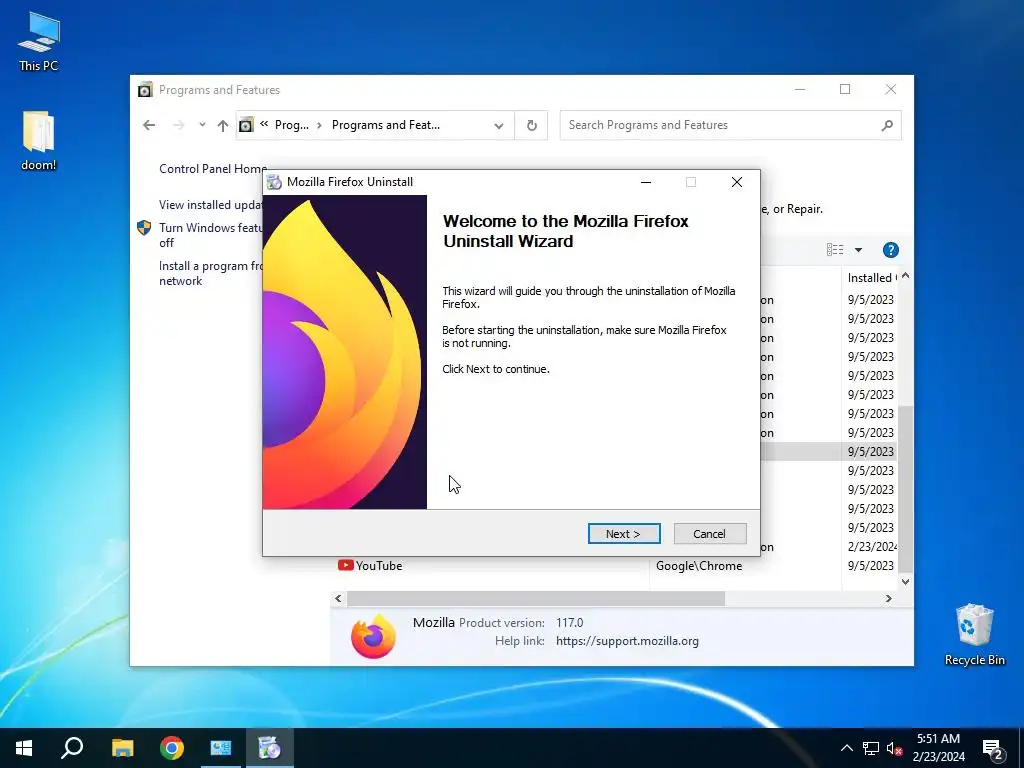Open recent locations dropdown in Programs and Features
1024x768 pixels.
(202, 125)
